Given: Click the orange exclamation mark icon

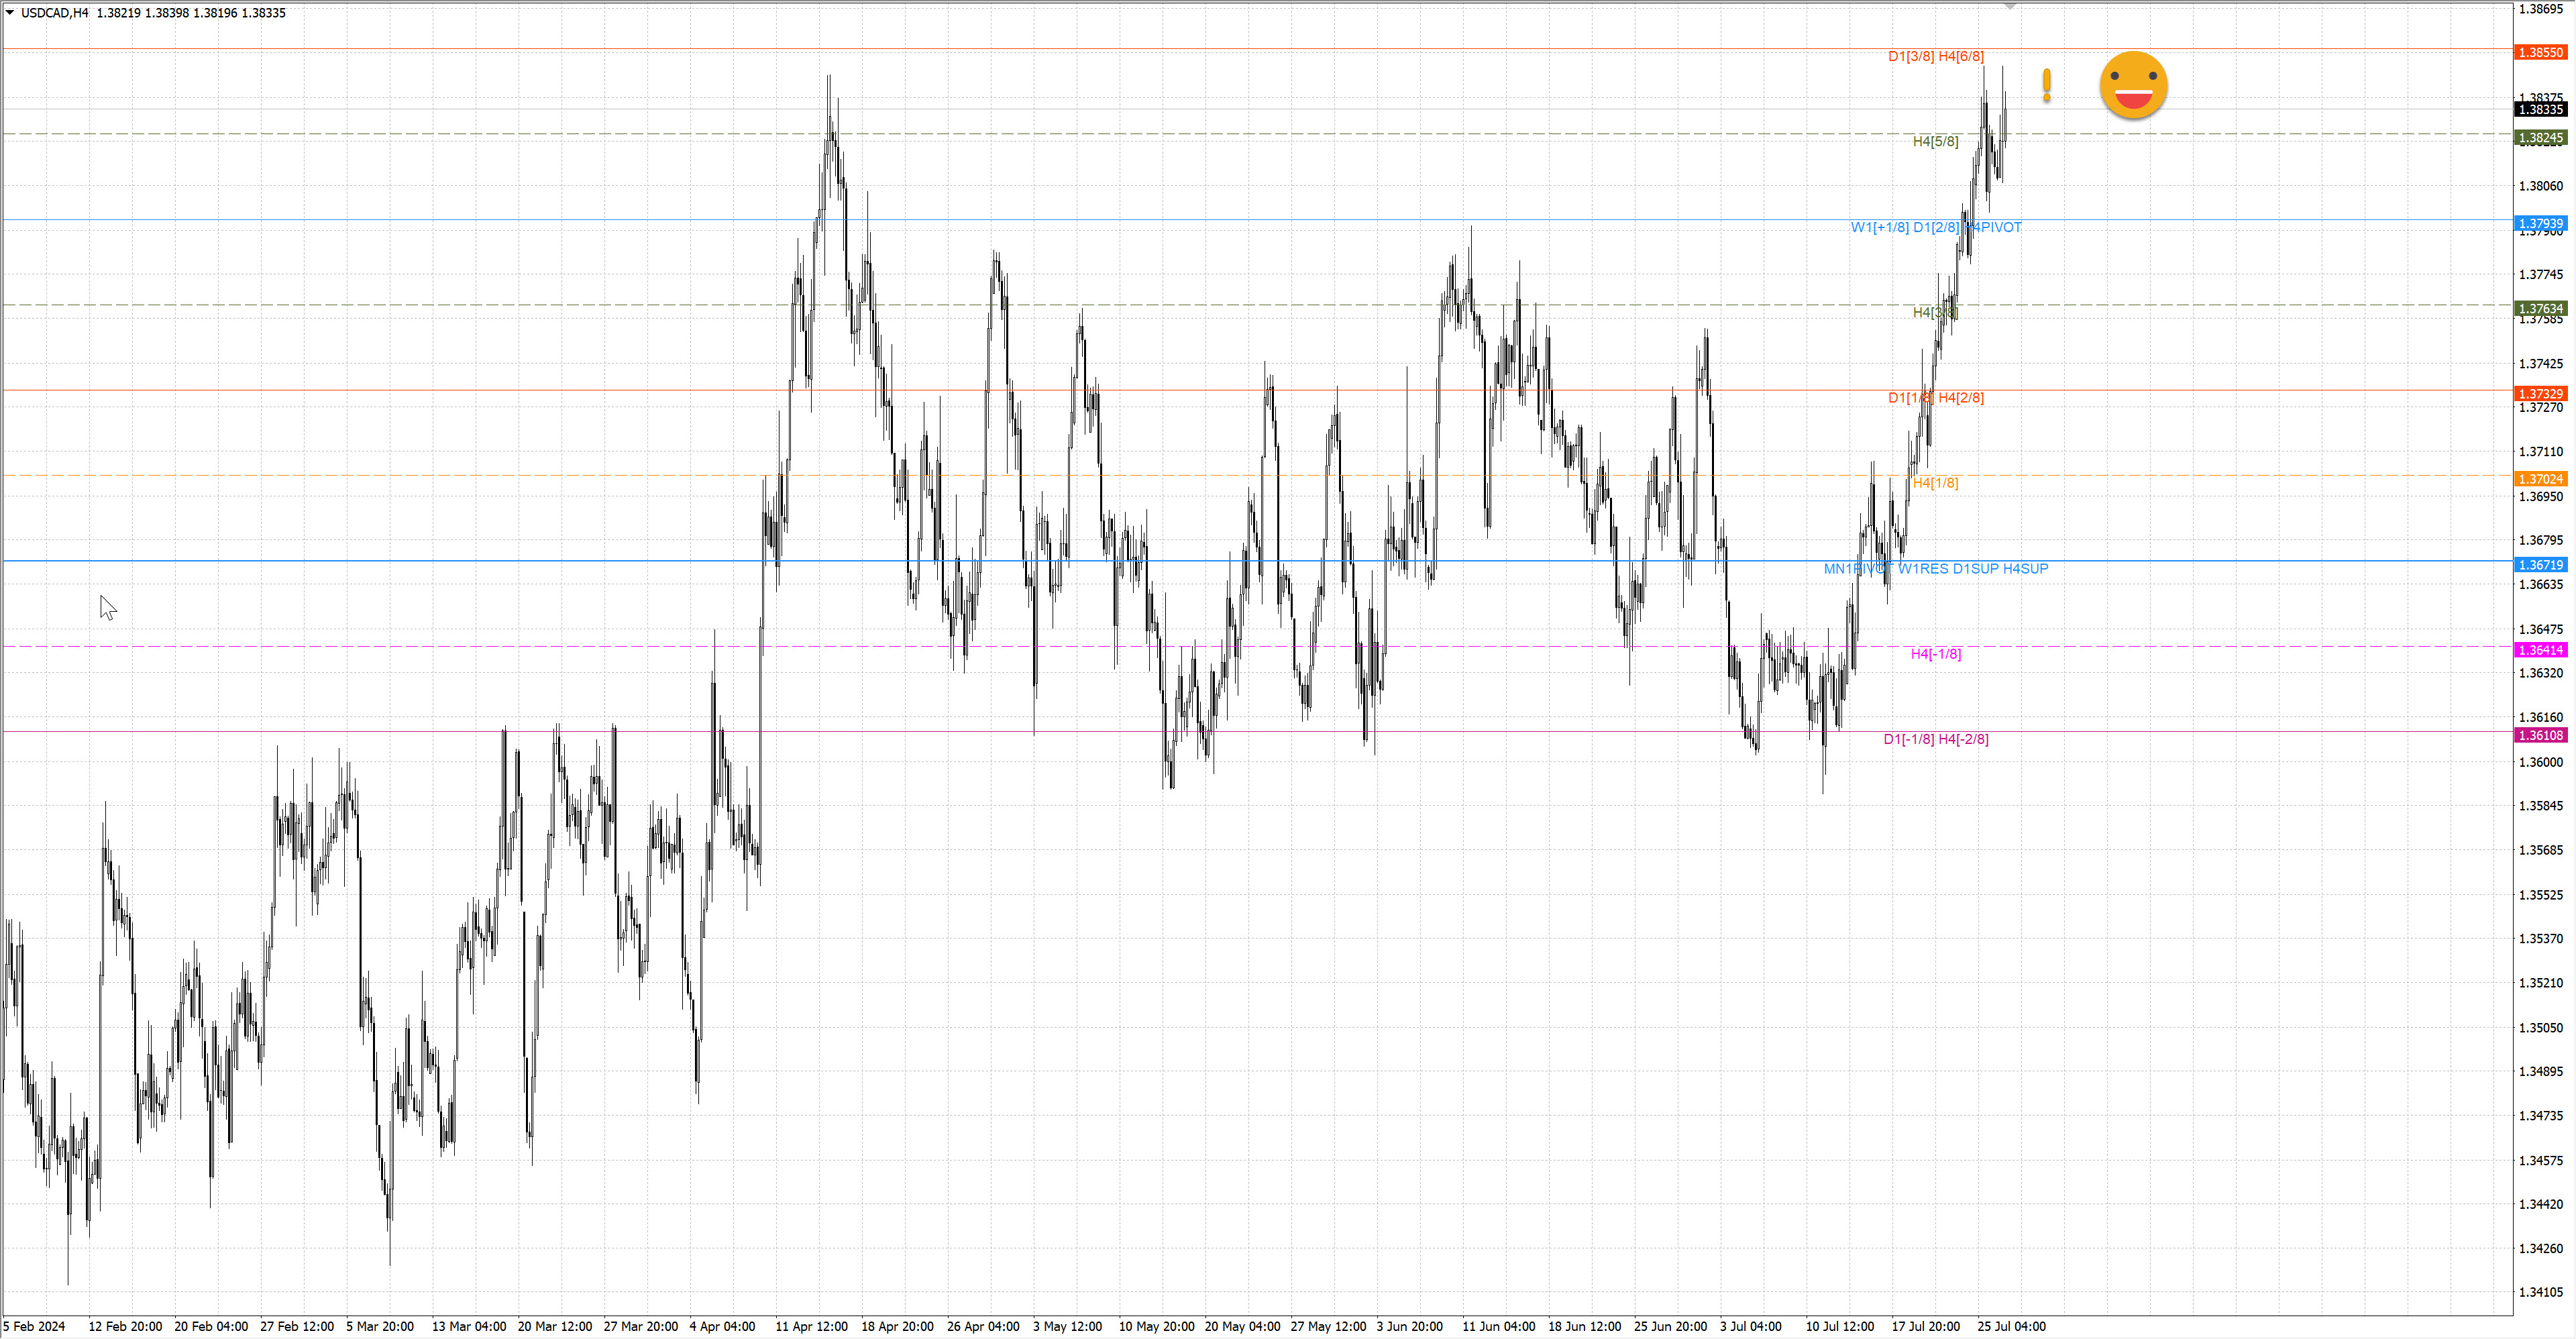Looking at the screenshot, I should 2047,86.
